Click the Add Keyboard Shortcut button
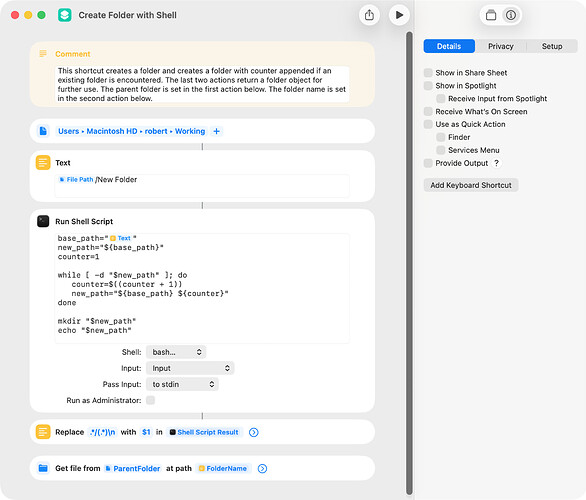The image size is (586, 500). click(x=471, y=185)
